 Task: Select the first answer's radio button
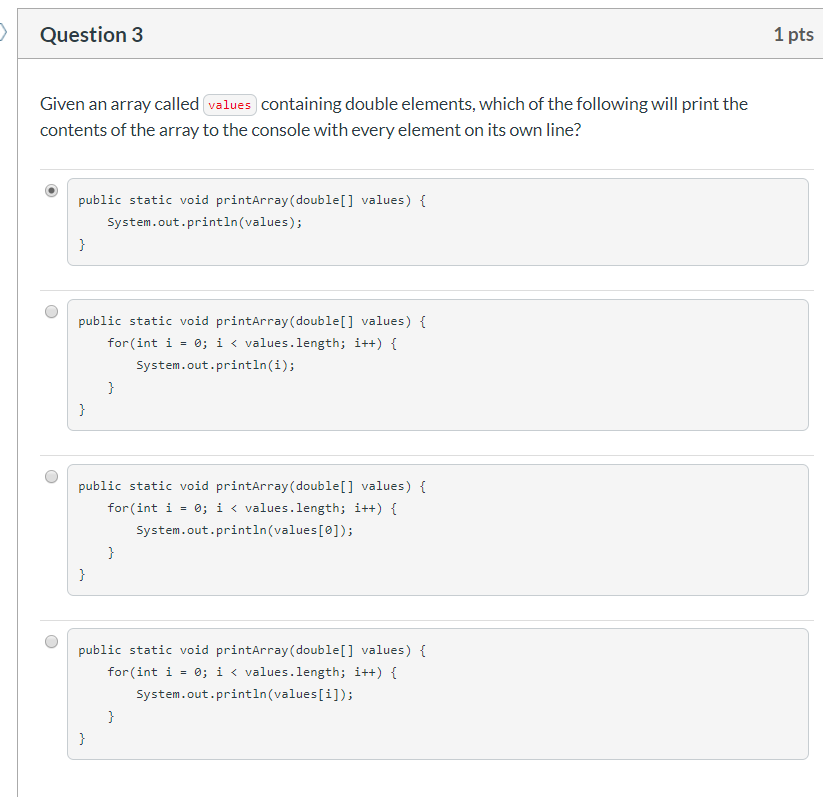click(51, 190)
